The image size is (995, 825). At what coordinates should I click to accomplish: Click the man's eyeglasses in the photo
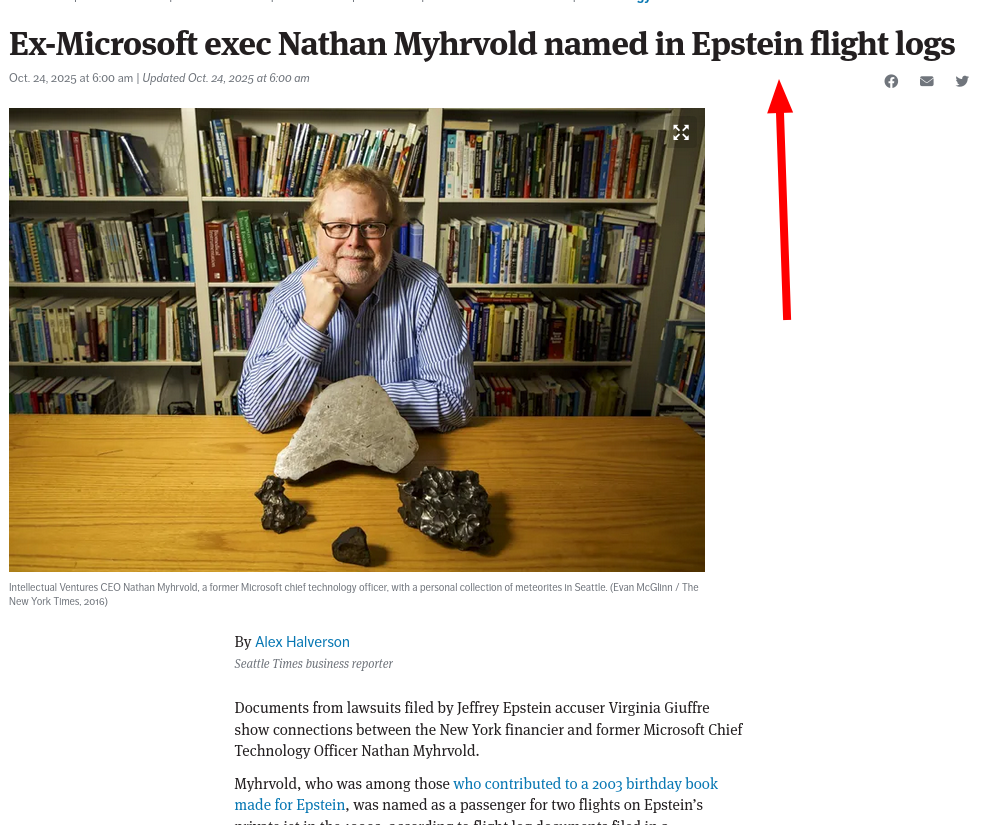click(353, 229)
